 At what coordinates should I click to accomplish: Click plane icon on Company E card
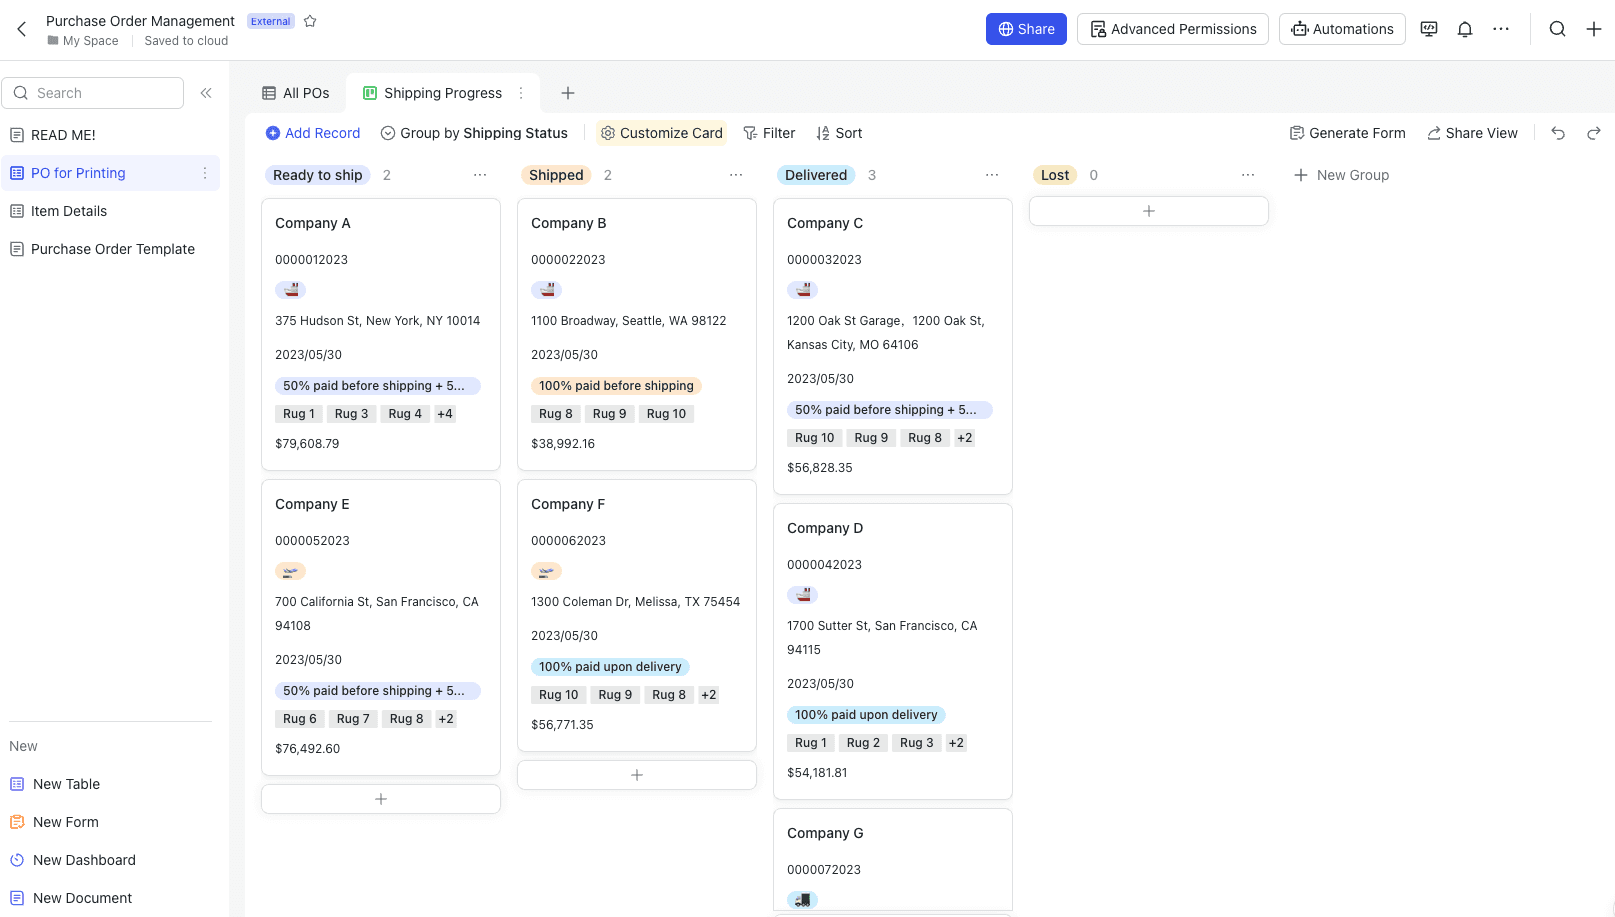[291, 571]
